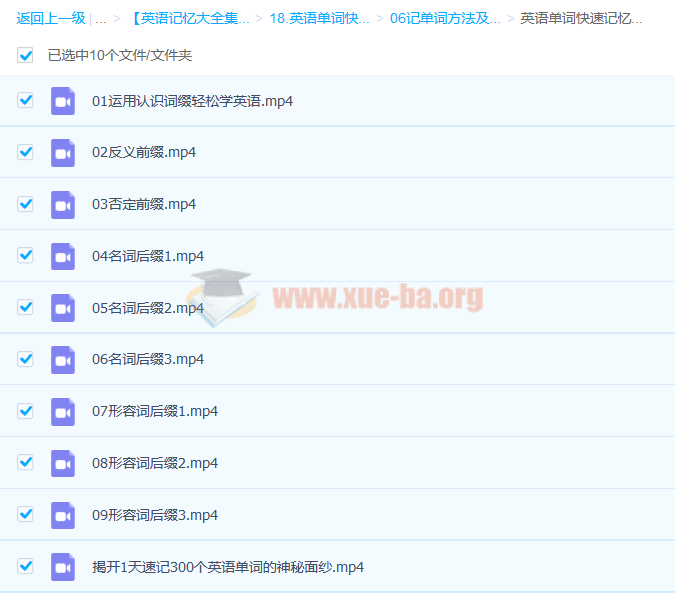
Task: Open 06记单词方法及 breadcrumb folder
Action: coord(445,18)
